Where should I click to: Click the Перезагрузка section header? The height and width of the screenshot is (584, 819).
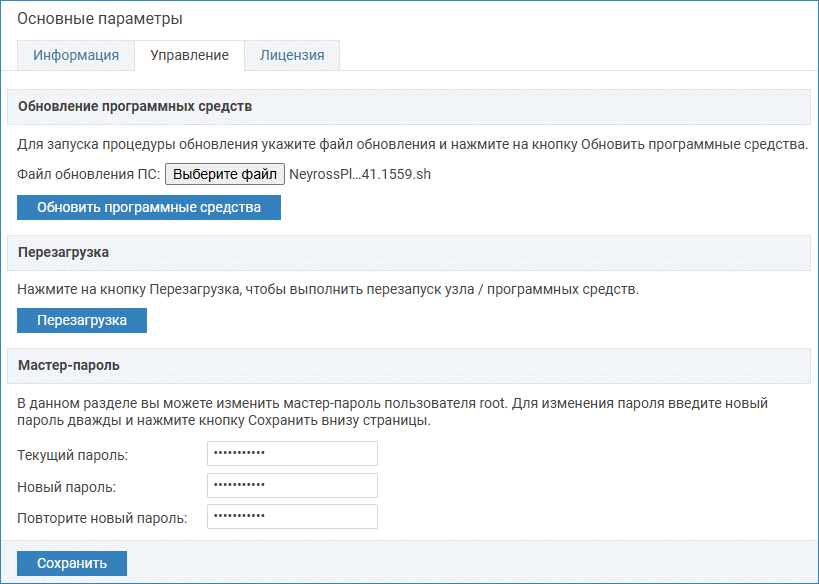point(64,252)
